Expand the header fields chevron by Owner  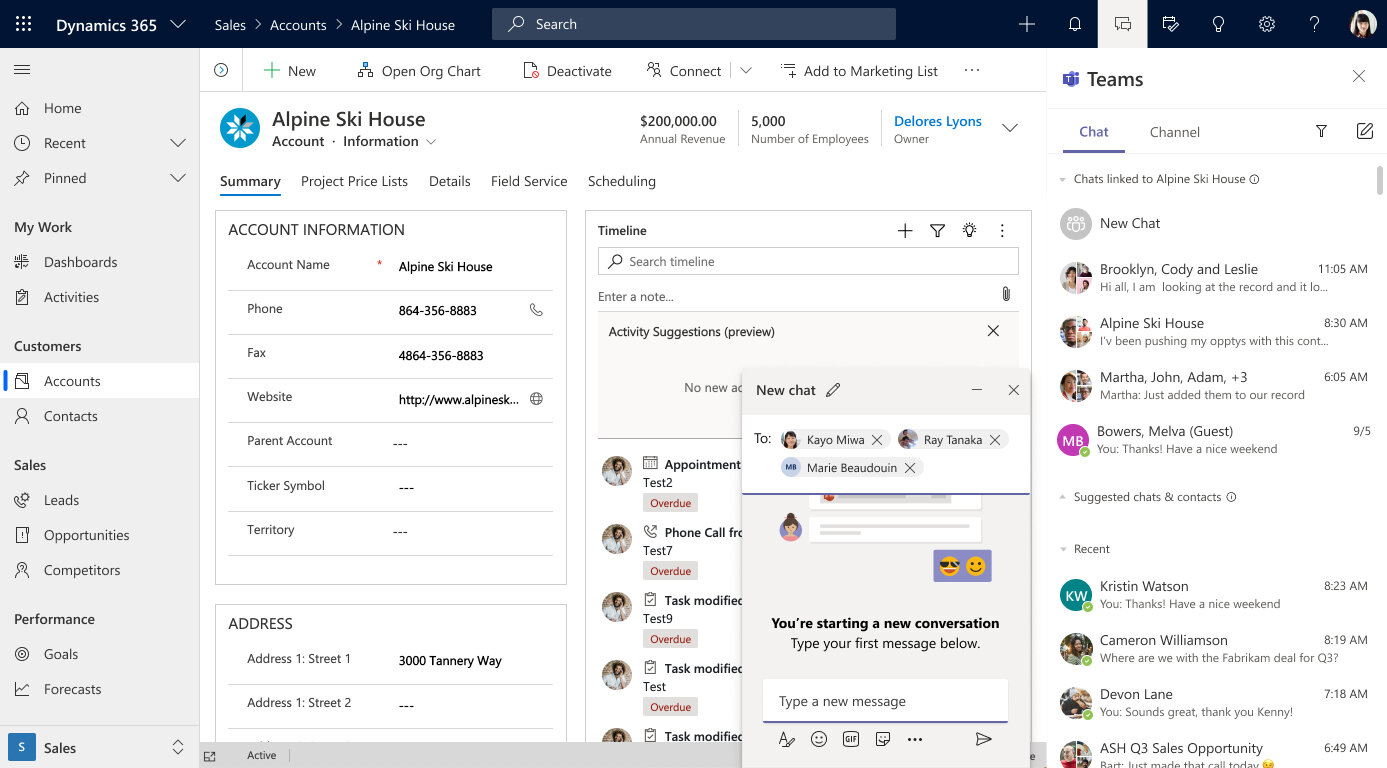1010,128
